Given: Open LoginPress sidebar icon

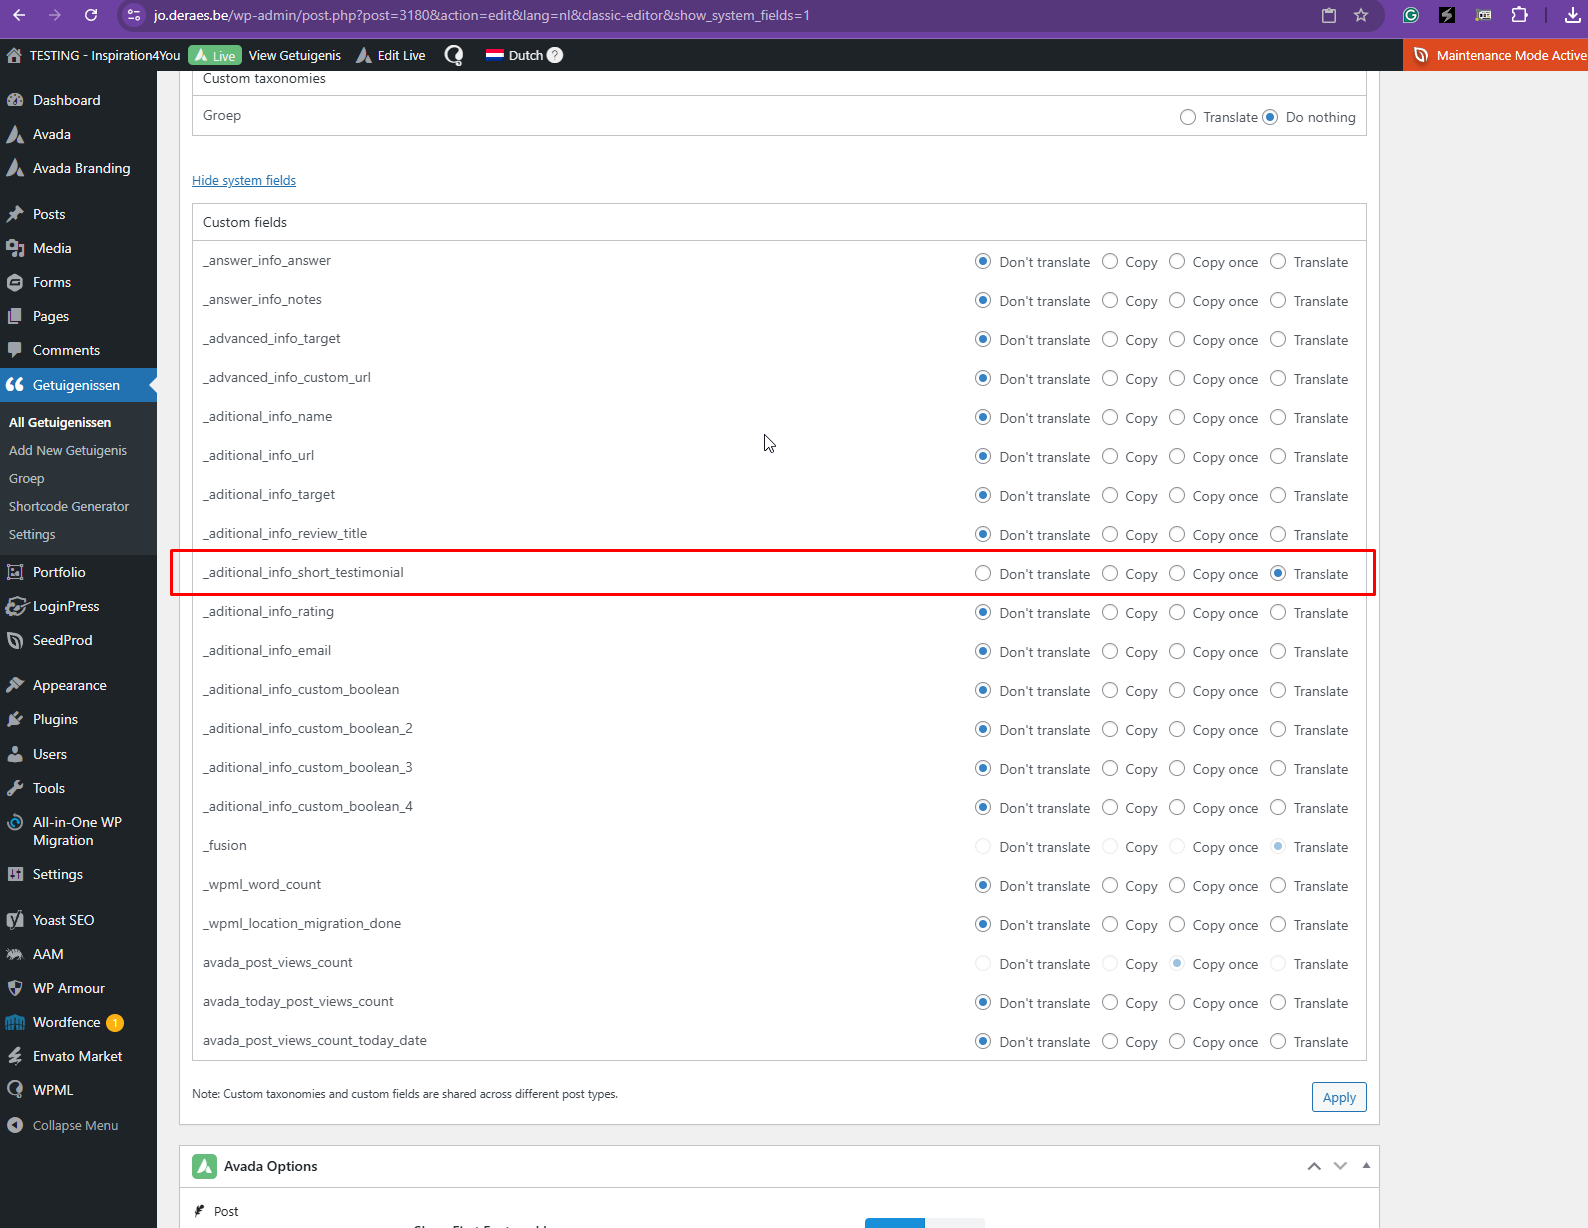Looking at the screenshot, I should [x=15, y=606].
